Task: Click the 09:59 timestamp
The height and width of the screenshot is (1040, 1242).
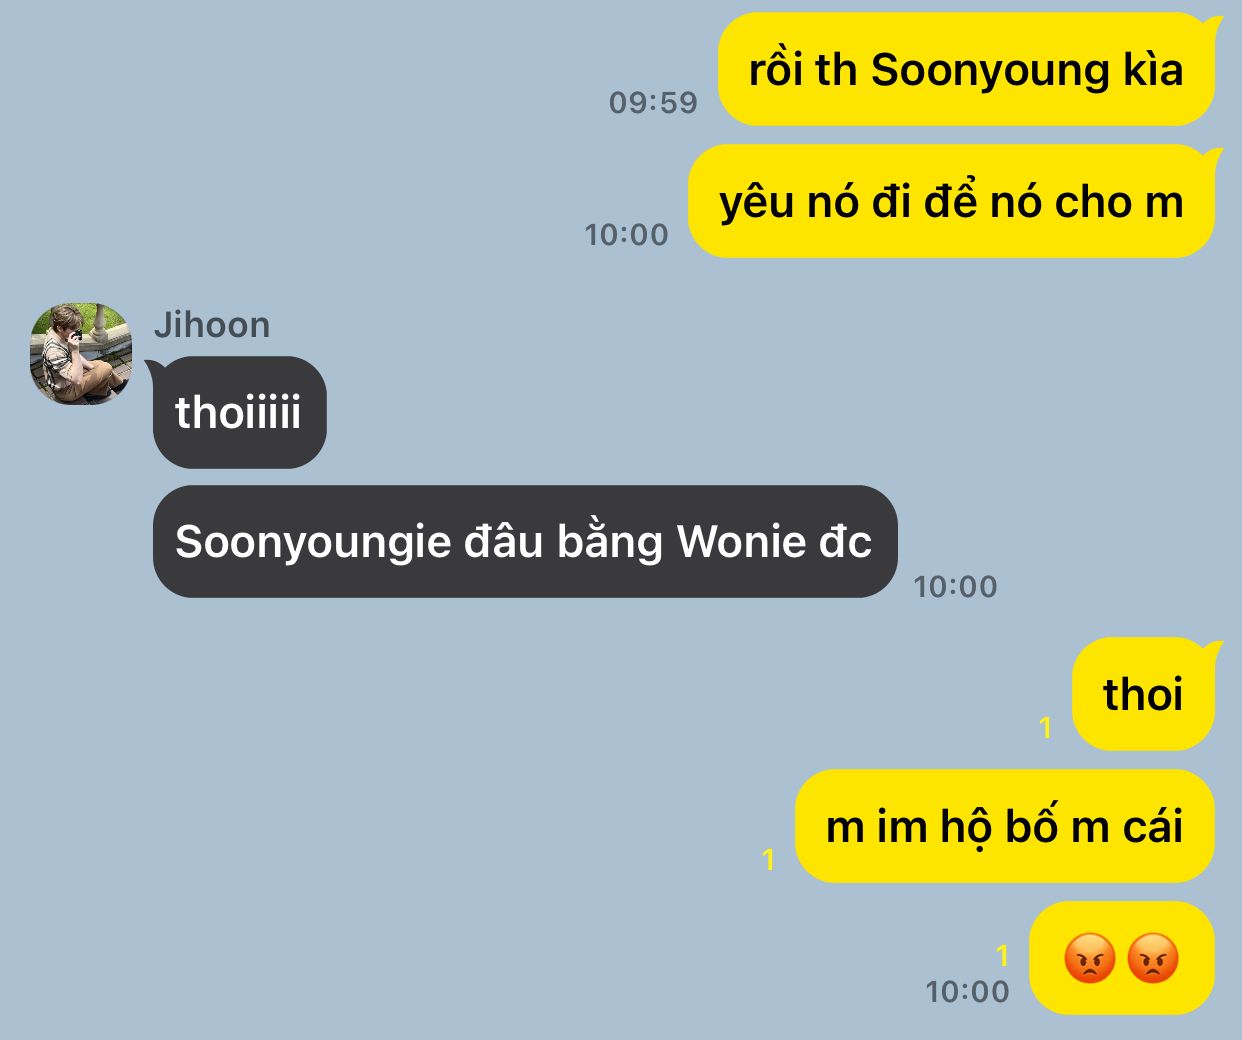Action: (653, 102)
